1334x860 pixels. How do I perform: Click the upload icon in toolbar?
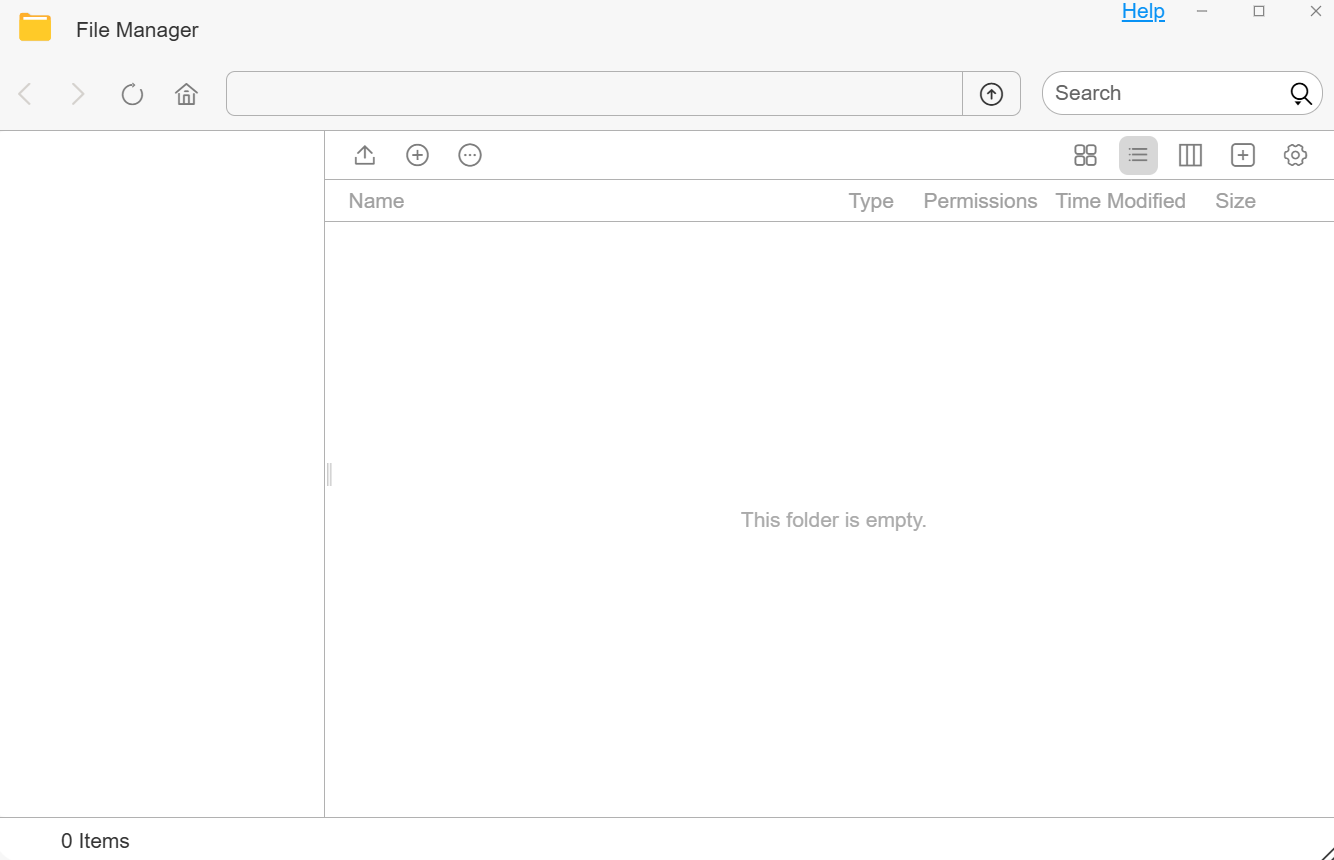(365, 155)
